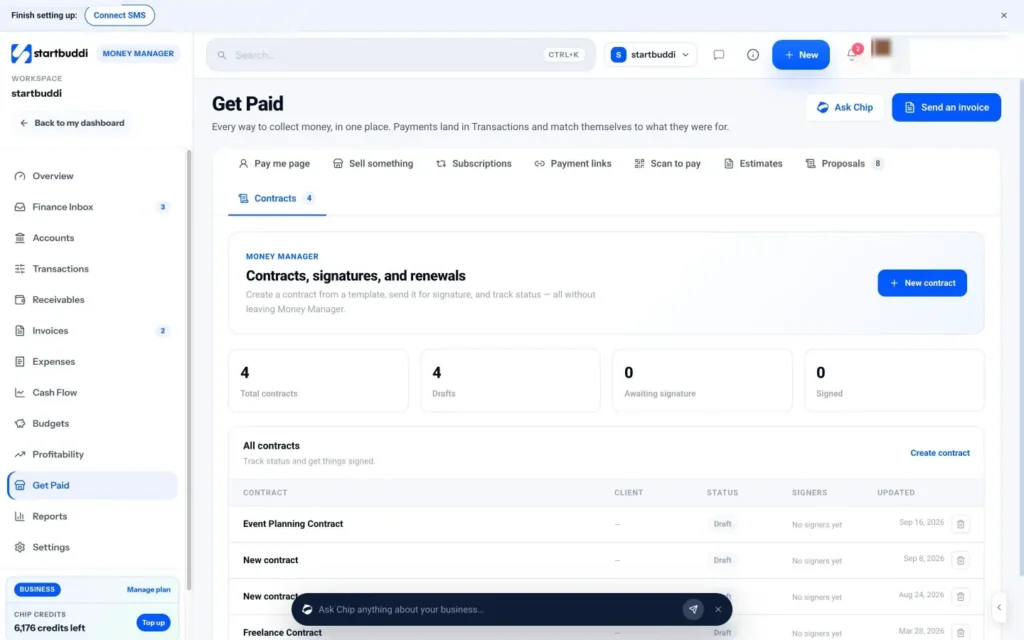The width and height of the screenshot is (1024, 640).
Task: Open the Event Planning Contract
Action: click(x=293, y=524)
